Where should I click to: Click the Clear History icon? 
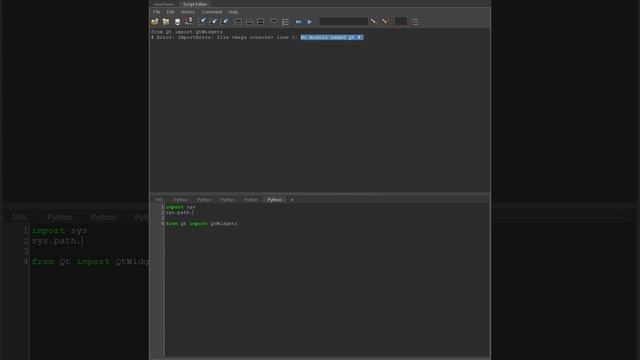click(202, 21)
